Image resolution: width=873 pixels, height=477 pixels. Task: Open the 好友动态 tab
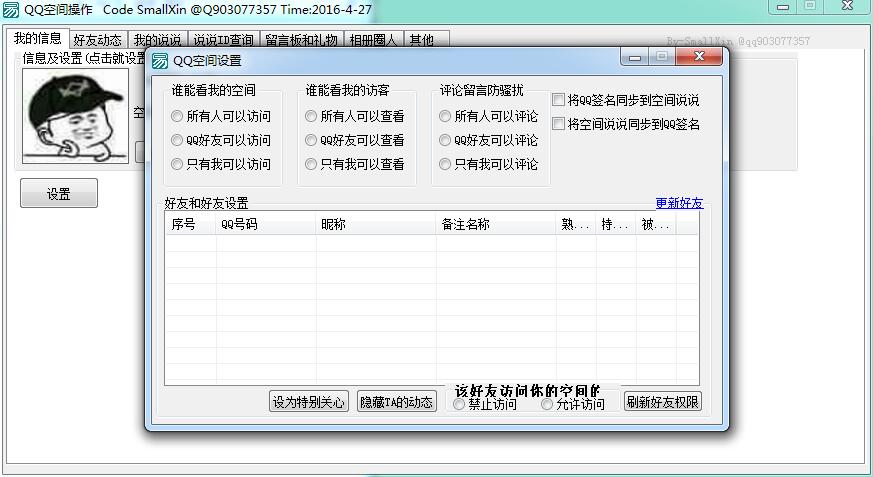tap(97, 40)
